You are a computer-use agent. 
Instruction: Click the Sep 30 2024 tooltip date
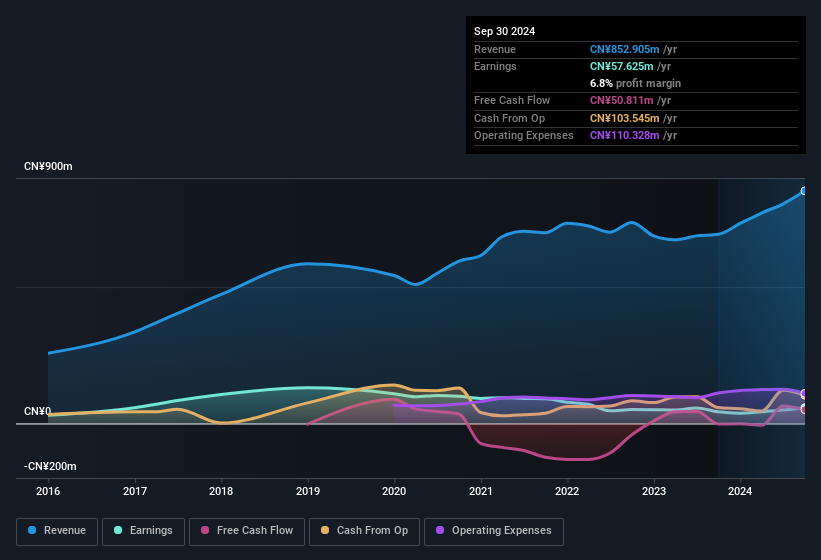click(x=505, y=31)
